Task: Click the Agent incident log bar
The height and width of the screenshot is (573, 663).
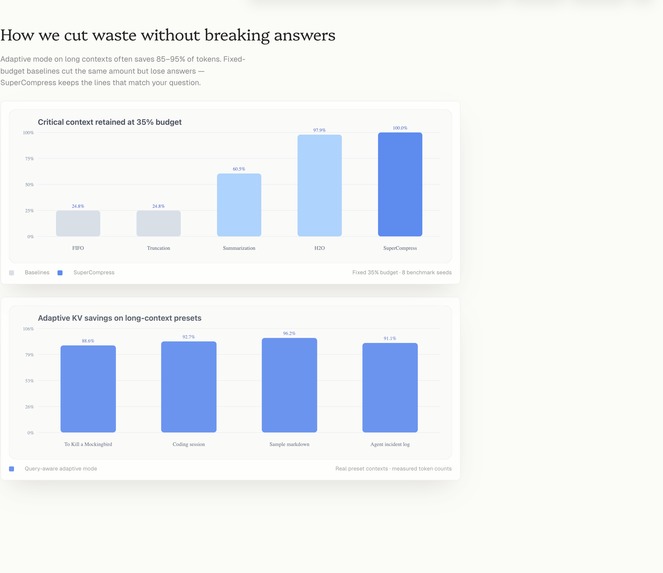Action: (390, 387)
